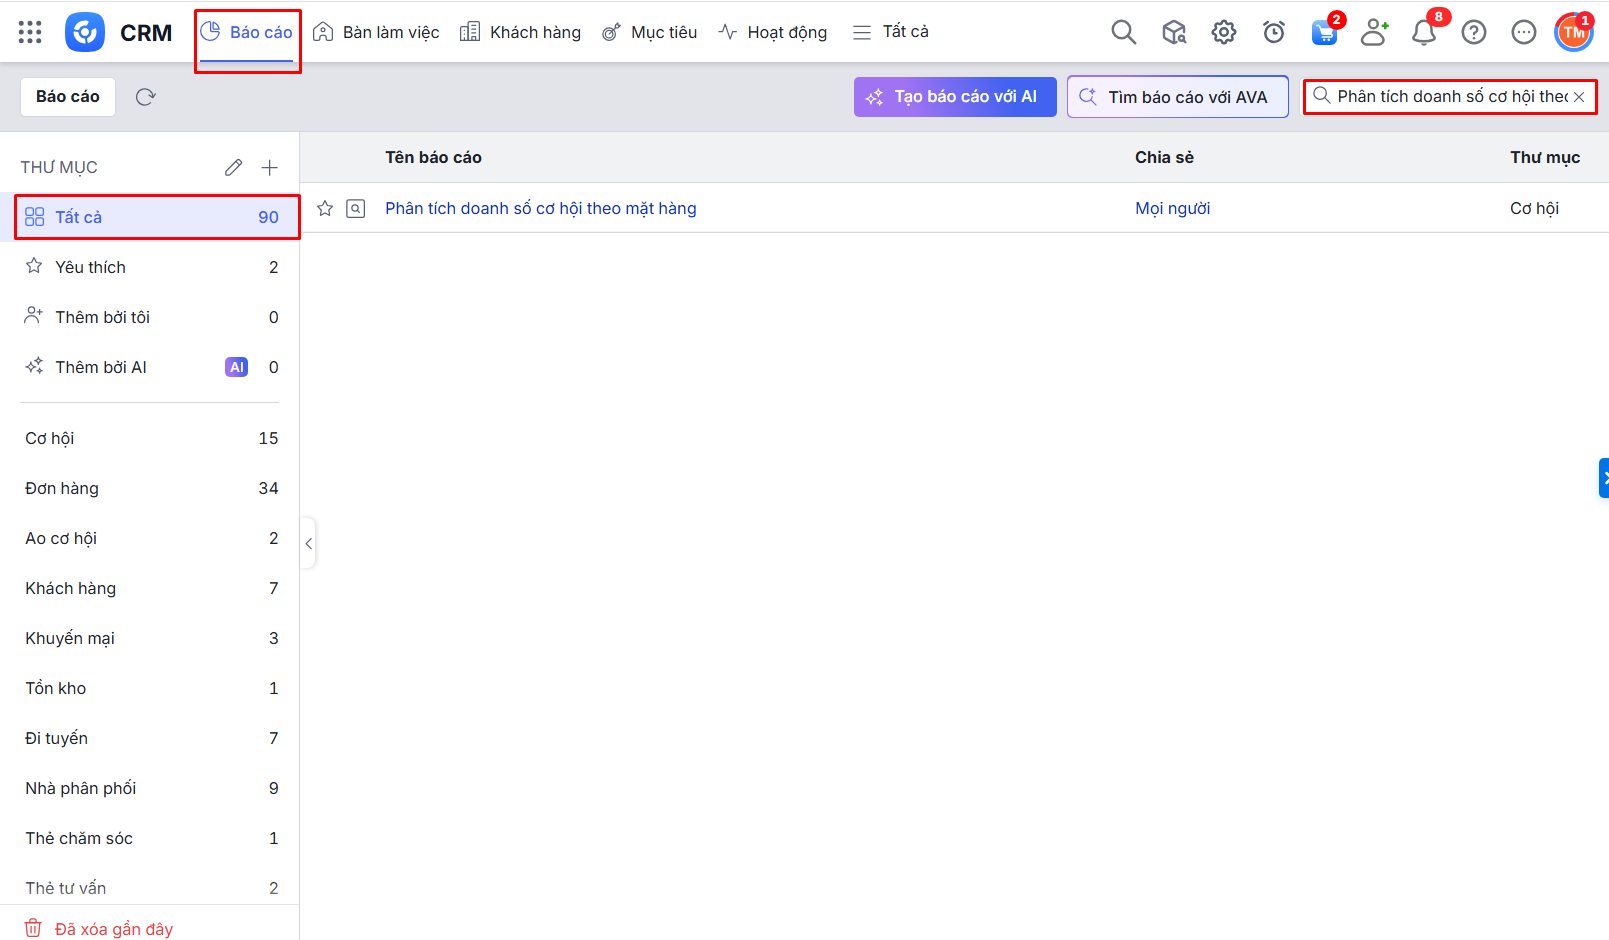This screenshot has width=1609, height=940.
Task: Open Đã xóa gần đây trash folder
Action: point(113,929)
